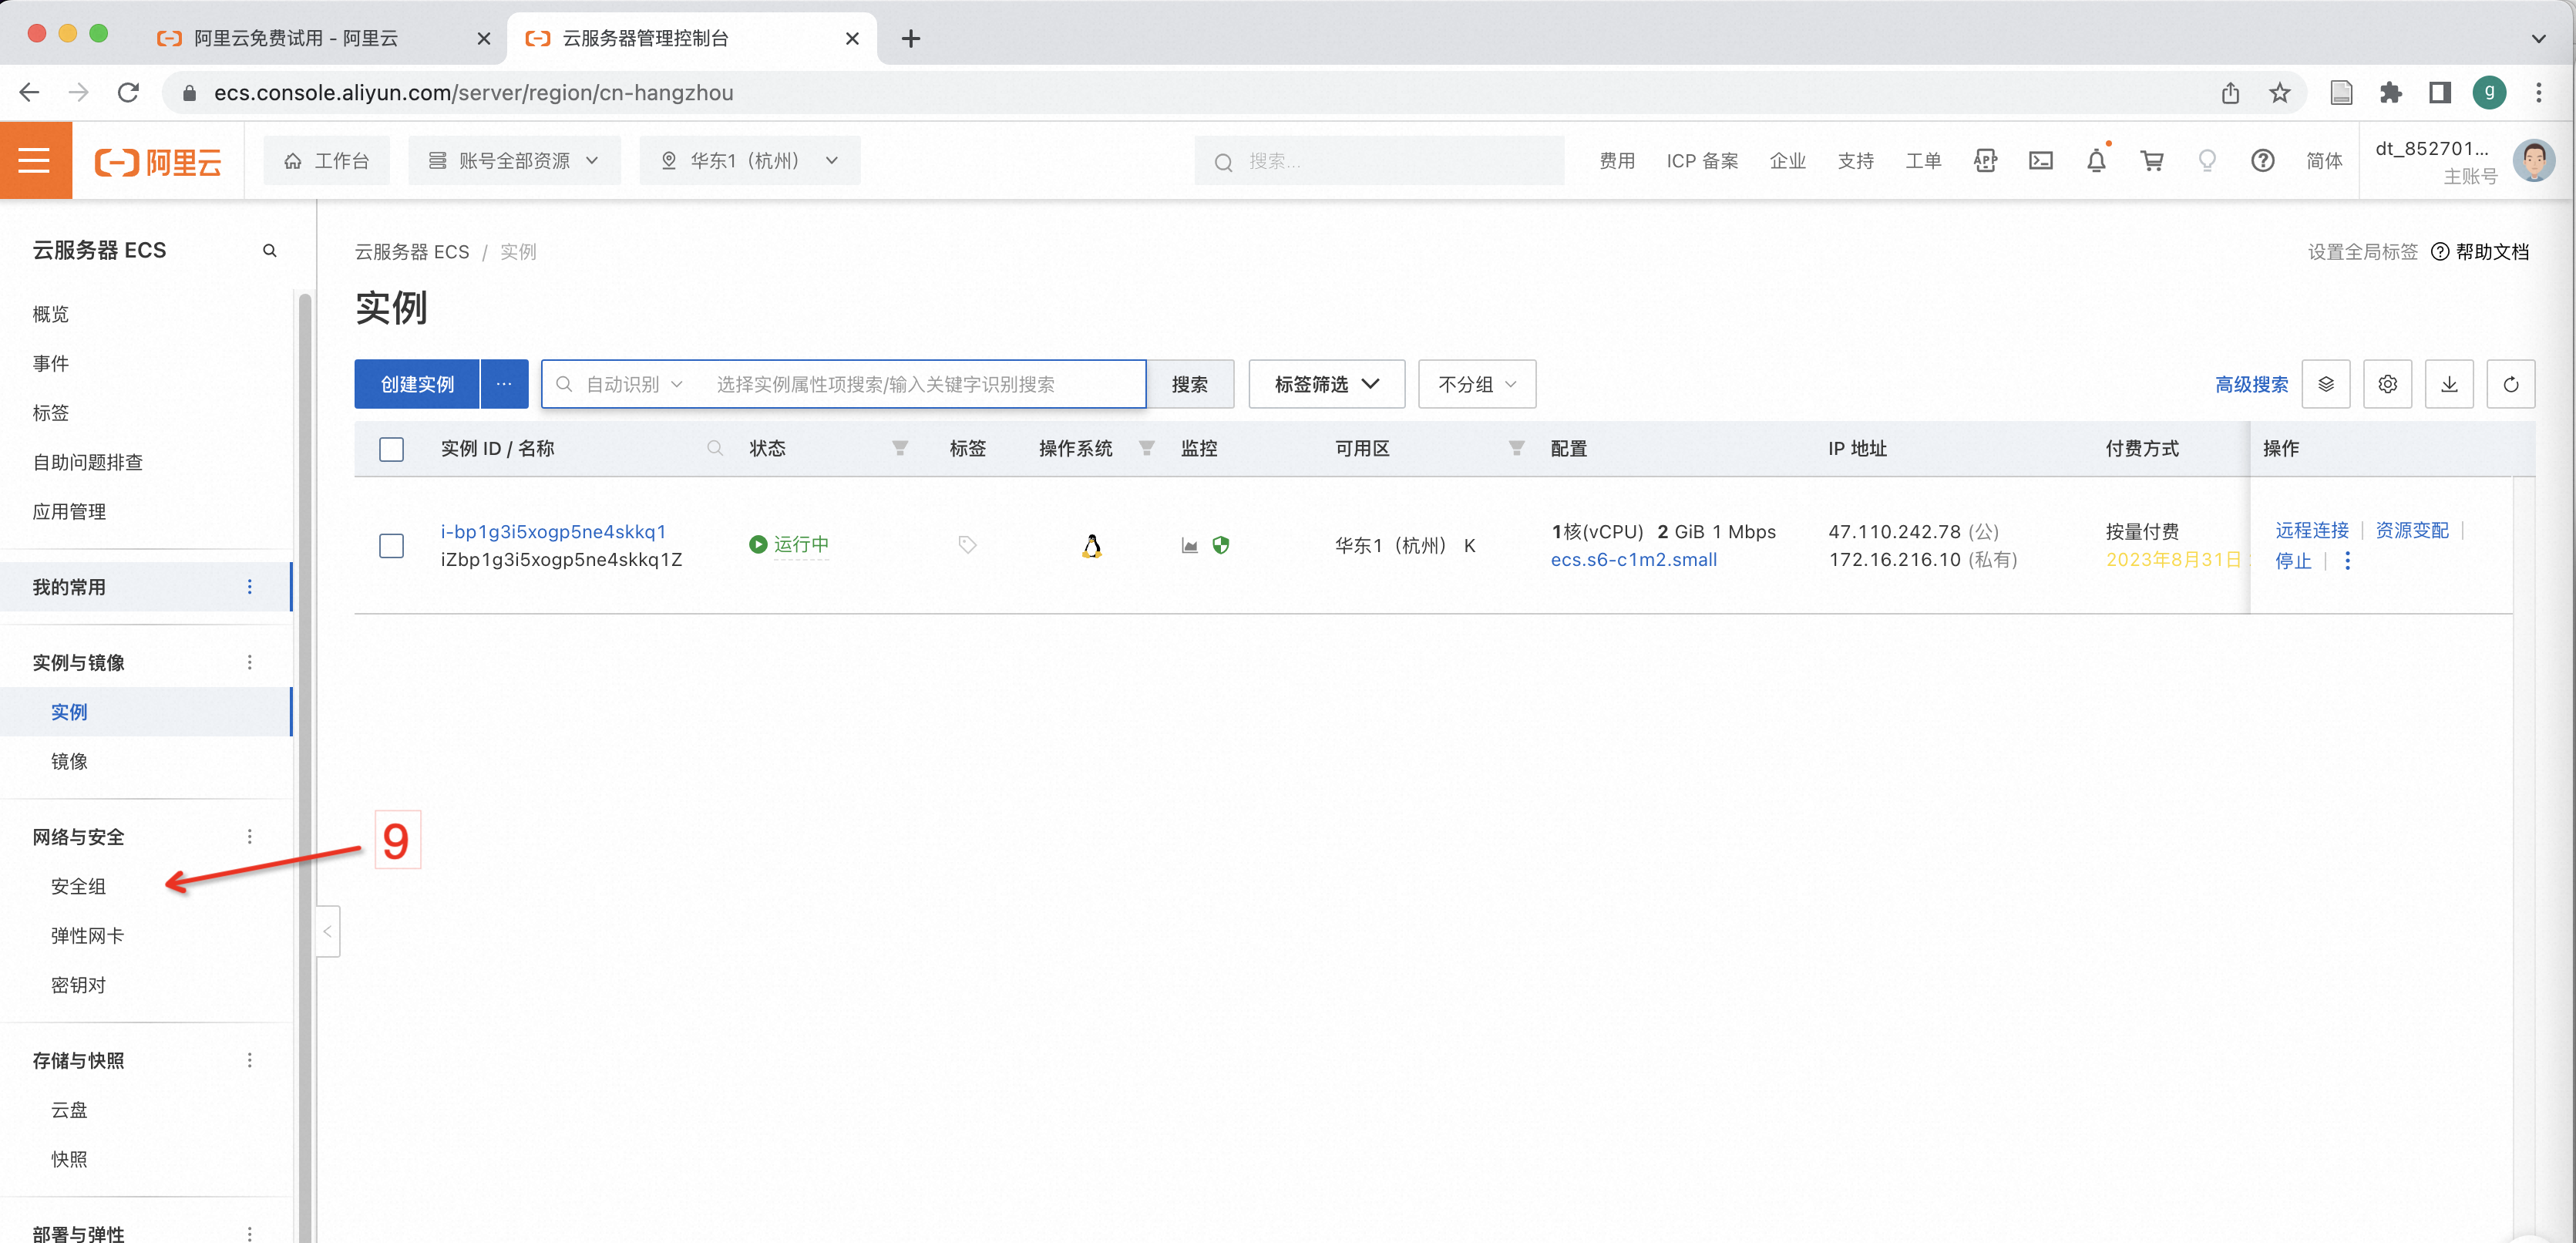Check the i-bp1g3i5xogp5ne4skkq1 instance checkbox
Image resolution: width=2576 pixels, height=1243 pixels.
[391, 545]
